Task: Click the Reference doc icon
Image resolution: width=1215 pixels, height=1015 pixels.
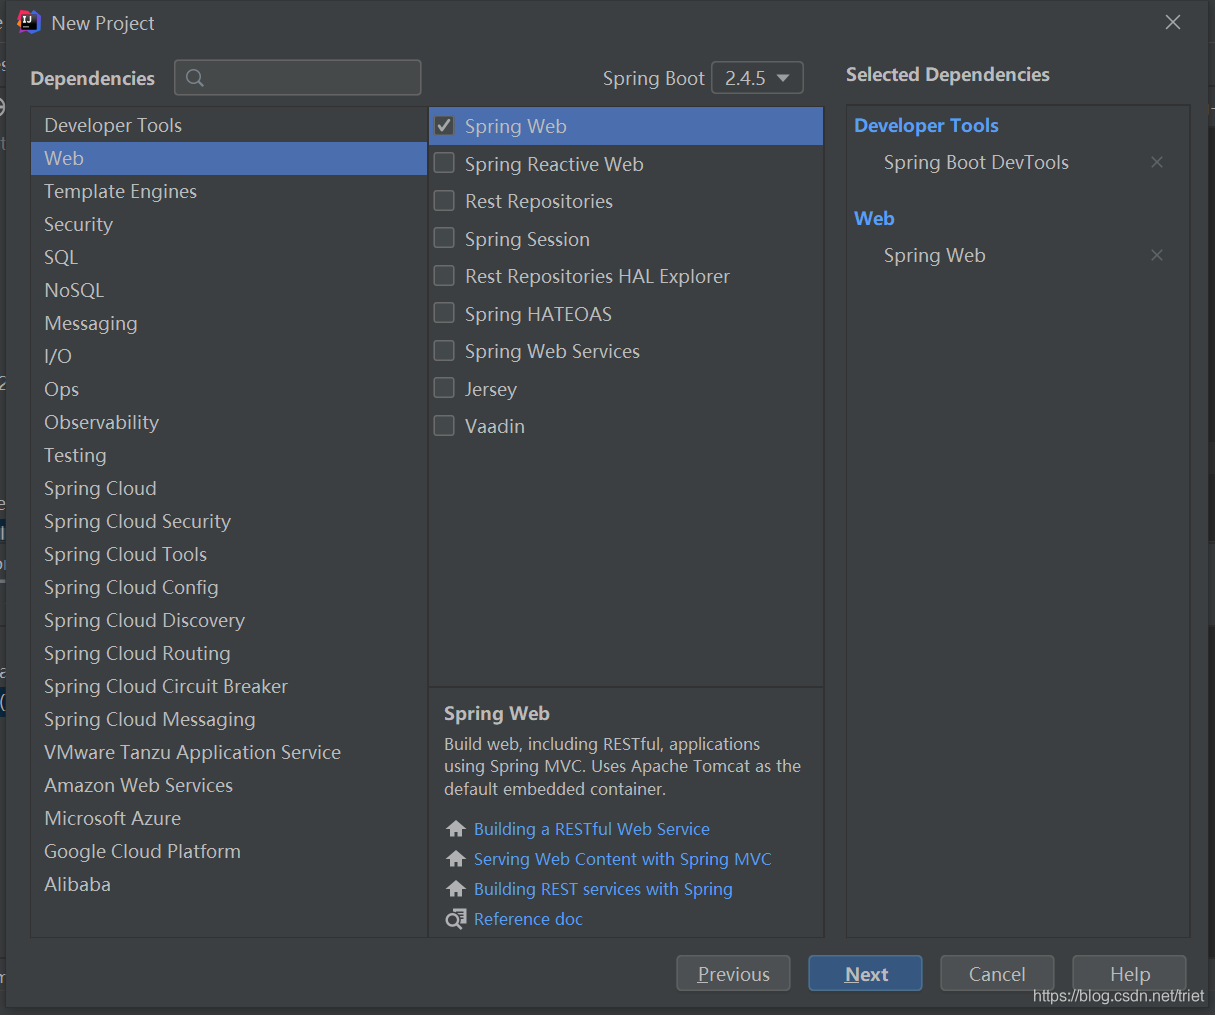Action: pos(456,919)
